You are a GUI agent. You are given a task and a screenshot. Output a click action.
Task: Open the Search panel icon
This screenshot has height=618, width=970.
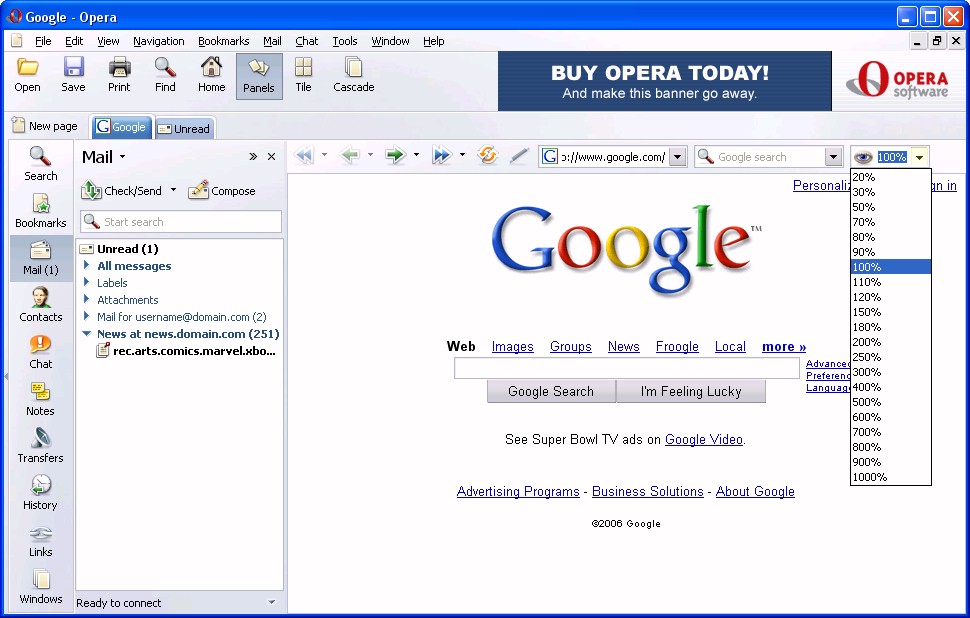click(x=40, y=157)
